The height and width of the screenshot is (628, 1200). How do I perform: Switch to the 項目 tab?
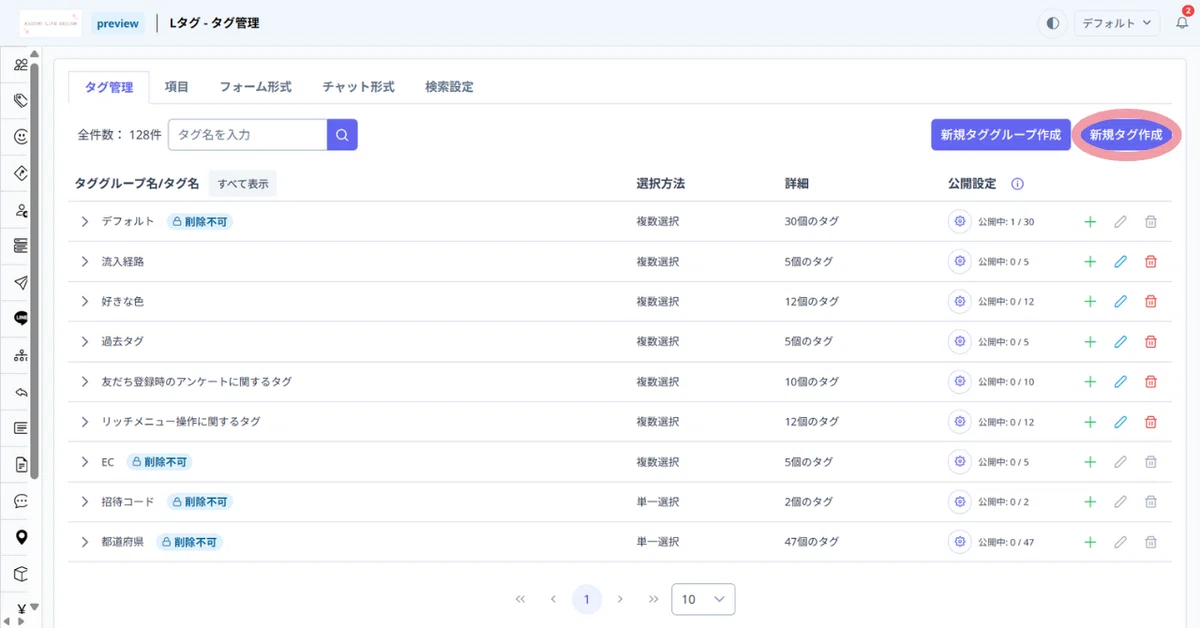pyautogui.click(x=176, y=87)
